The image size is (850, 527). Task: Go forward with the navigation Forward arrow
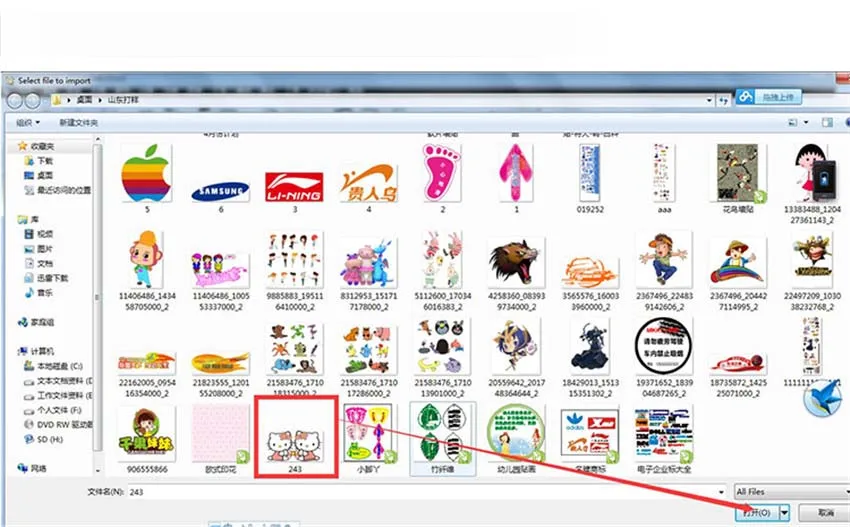33,100
